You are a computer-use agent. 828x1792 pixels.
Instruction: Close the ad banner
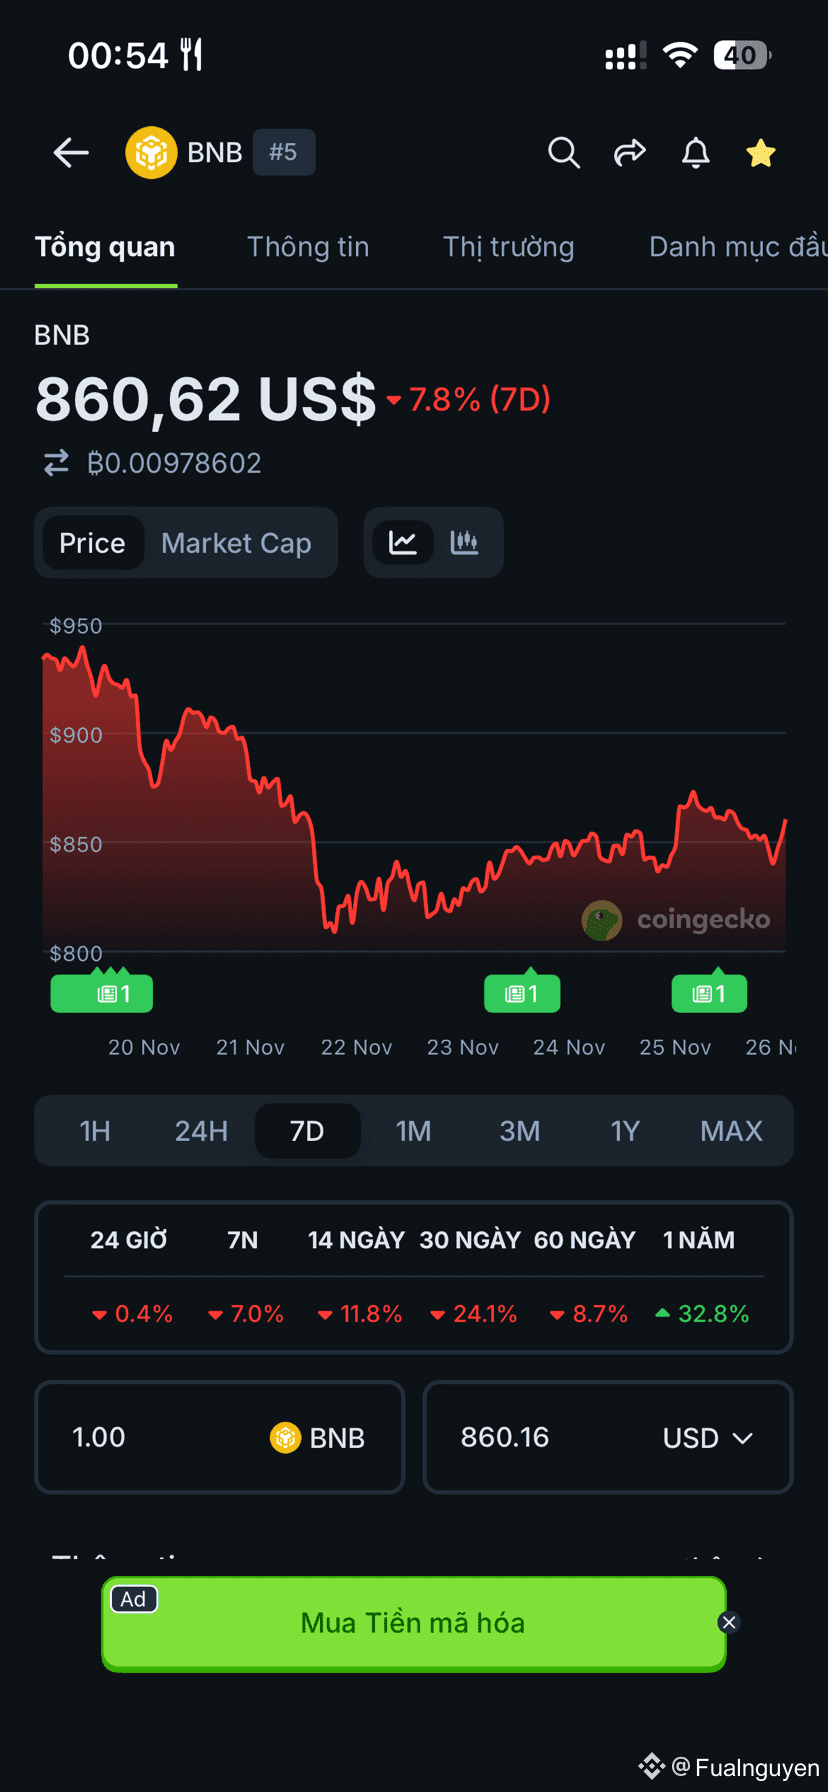pos(729,1622)
